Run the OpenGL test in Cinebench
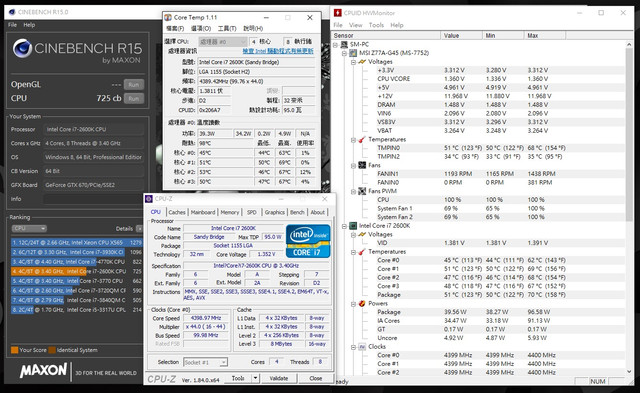Image resolution: width=640 pixels, height=393 pixels. click(x=133, y=84)
